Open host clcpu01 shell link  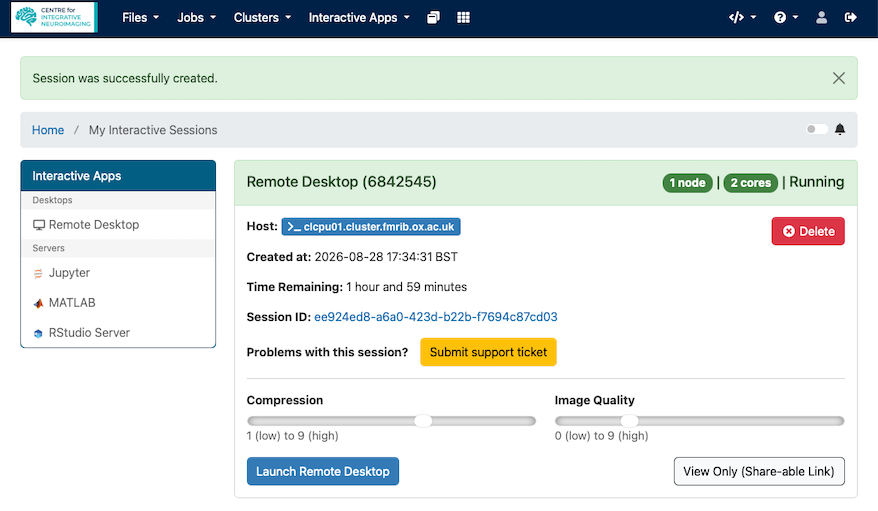point(371,227)
